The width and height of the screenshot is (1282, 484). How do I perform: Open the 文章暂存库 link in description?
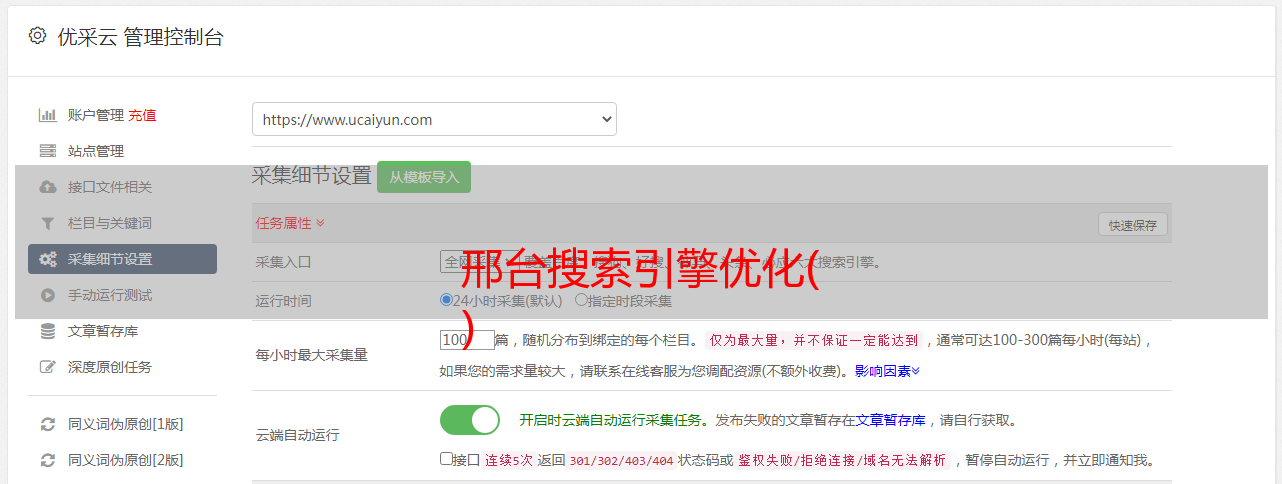pos(890,420)
